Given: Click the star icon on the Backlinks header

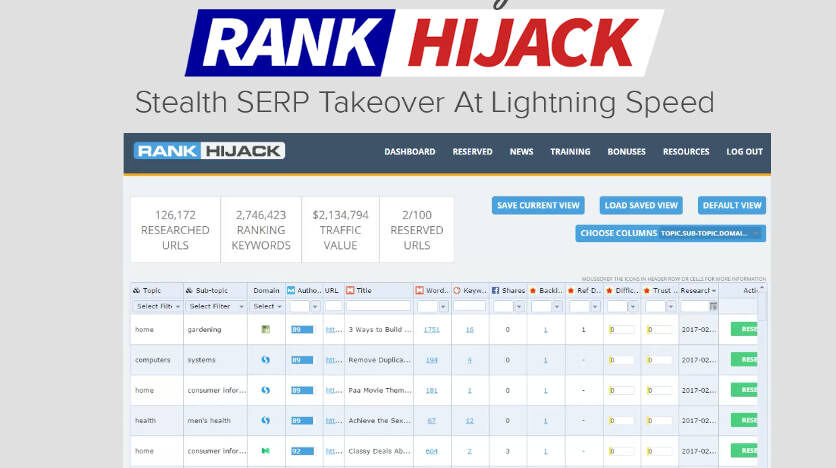Looking at the screenshot, I should pyautogui.click(x=533, y=291).
